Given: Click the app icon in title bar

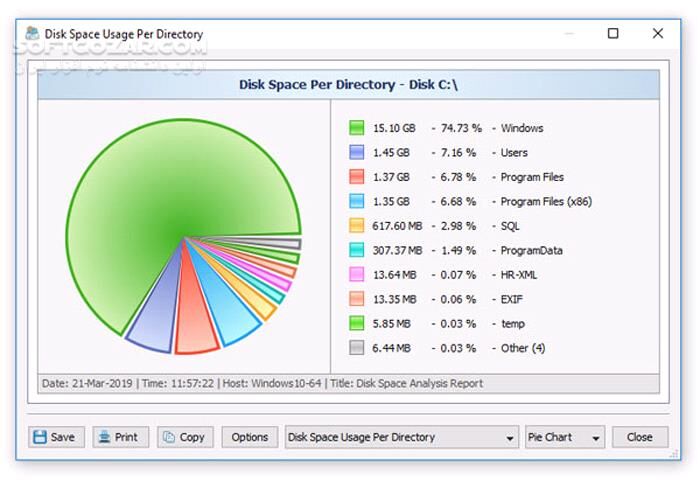Looking at the screenshot, I should [x=32, y=34].
